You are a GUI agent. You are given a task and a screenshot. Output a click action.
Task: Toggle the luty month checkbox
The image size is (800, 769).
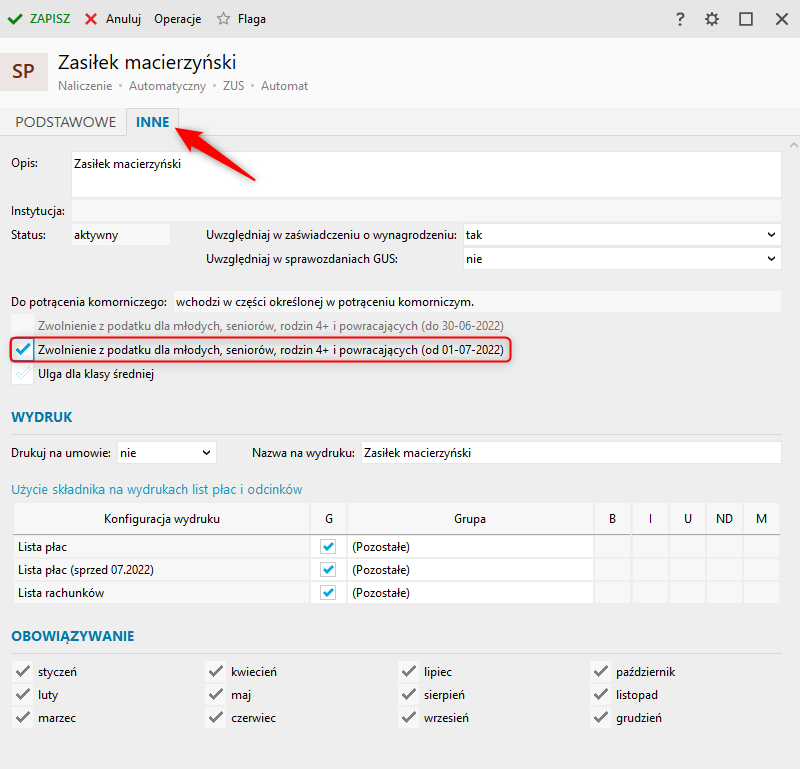tap(22, 694)
